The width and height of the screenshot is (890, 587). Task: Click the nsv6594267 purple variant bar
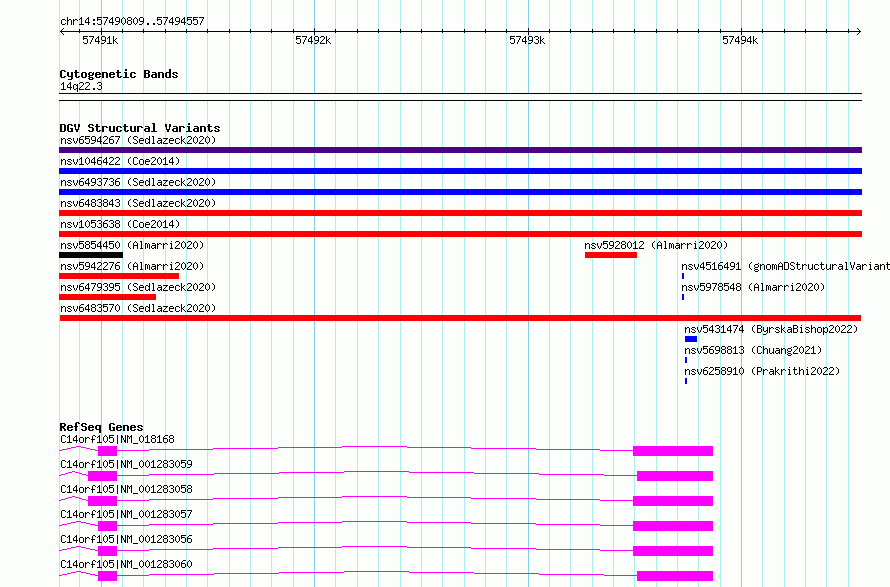(x=460, y=150)
